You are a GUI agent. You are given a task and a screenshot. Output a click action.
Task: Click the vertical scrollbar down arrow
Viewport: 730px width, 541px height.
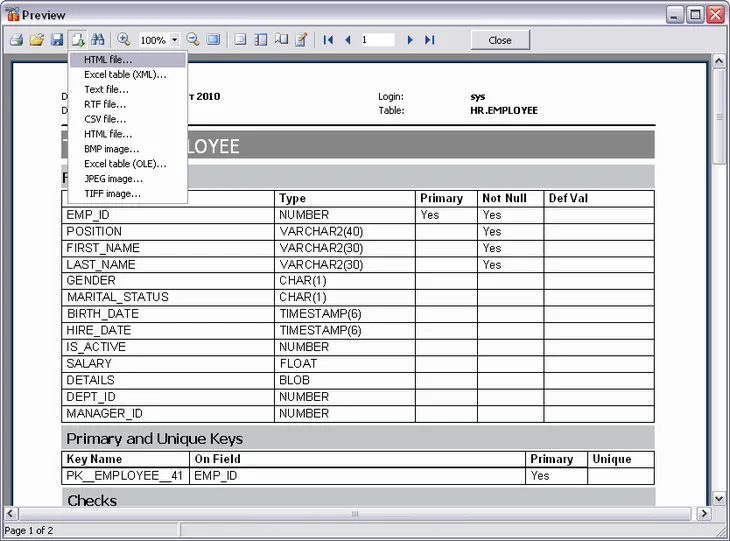(718, 498)
